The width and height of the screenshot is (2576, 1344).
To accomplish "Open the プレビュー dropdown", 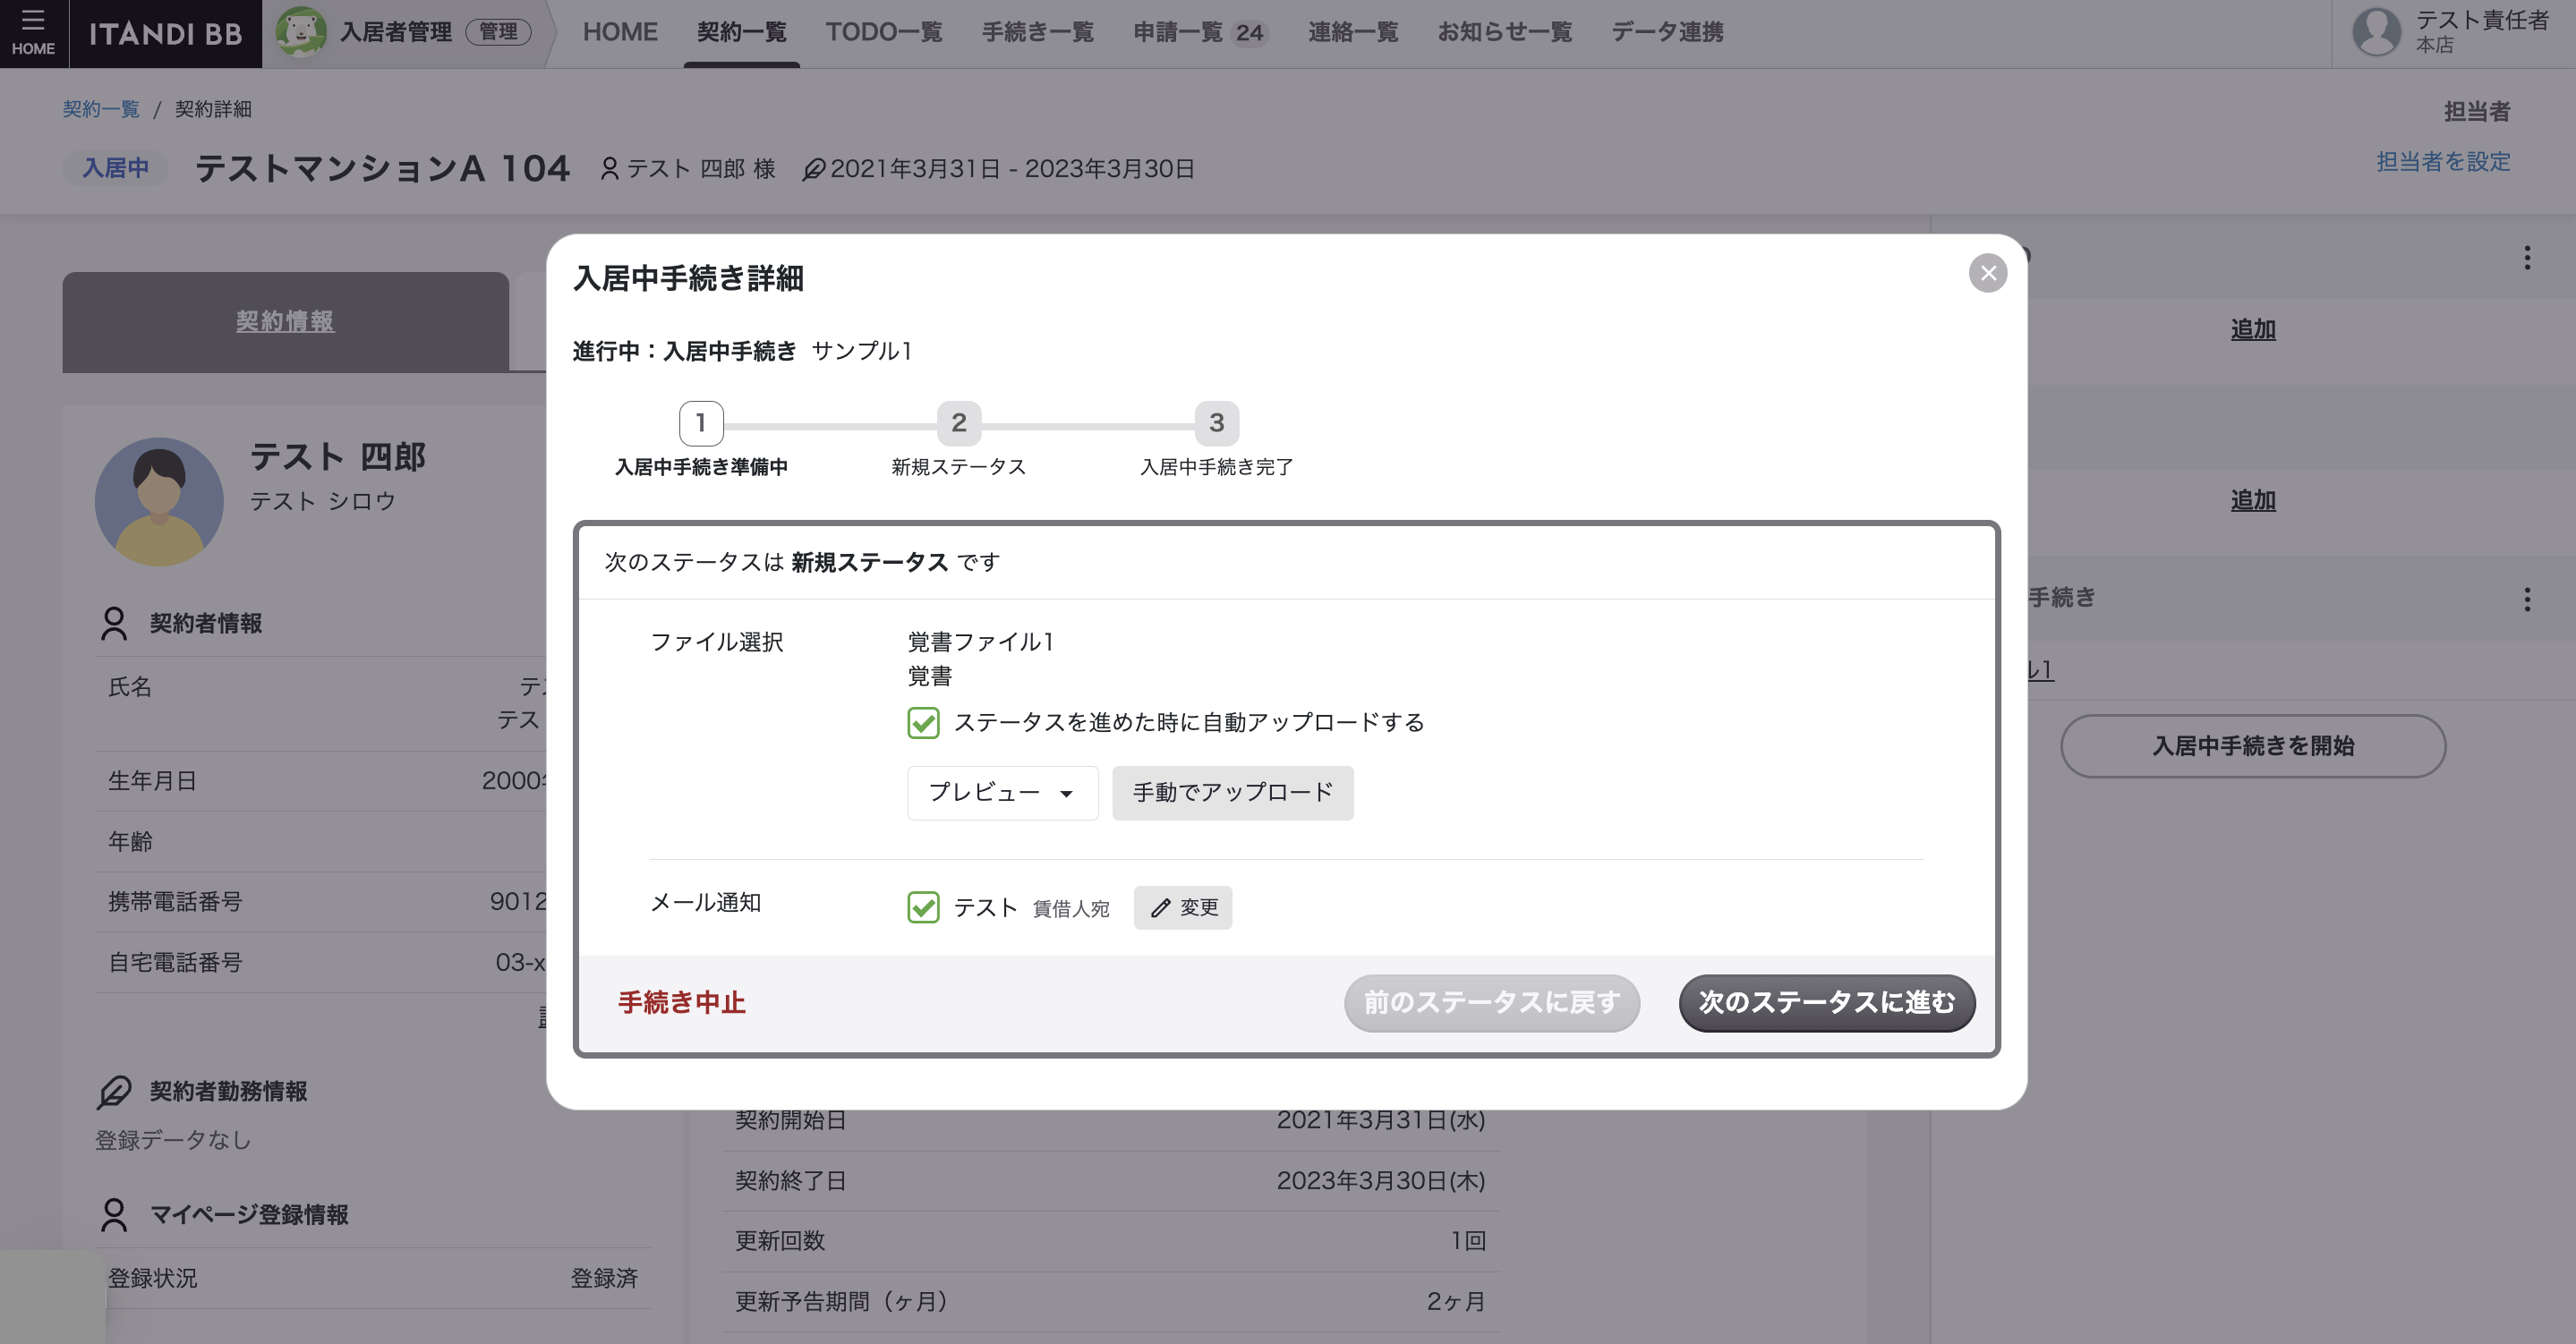I will tap(1002, 793).
